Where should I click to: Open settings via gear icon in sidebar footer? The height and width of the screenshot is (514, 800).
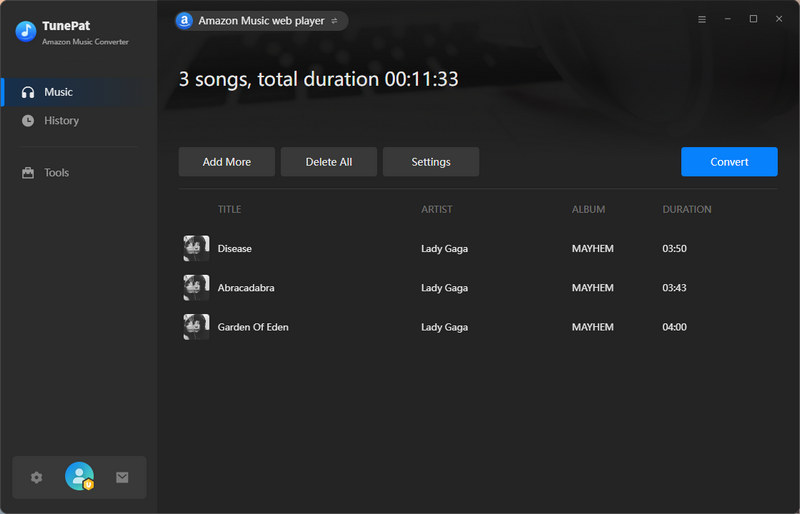(x=36, y=477)
